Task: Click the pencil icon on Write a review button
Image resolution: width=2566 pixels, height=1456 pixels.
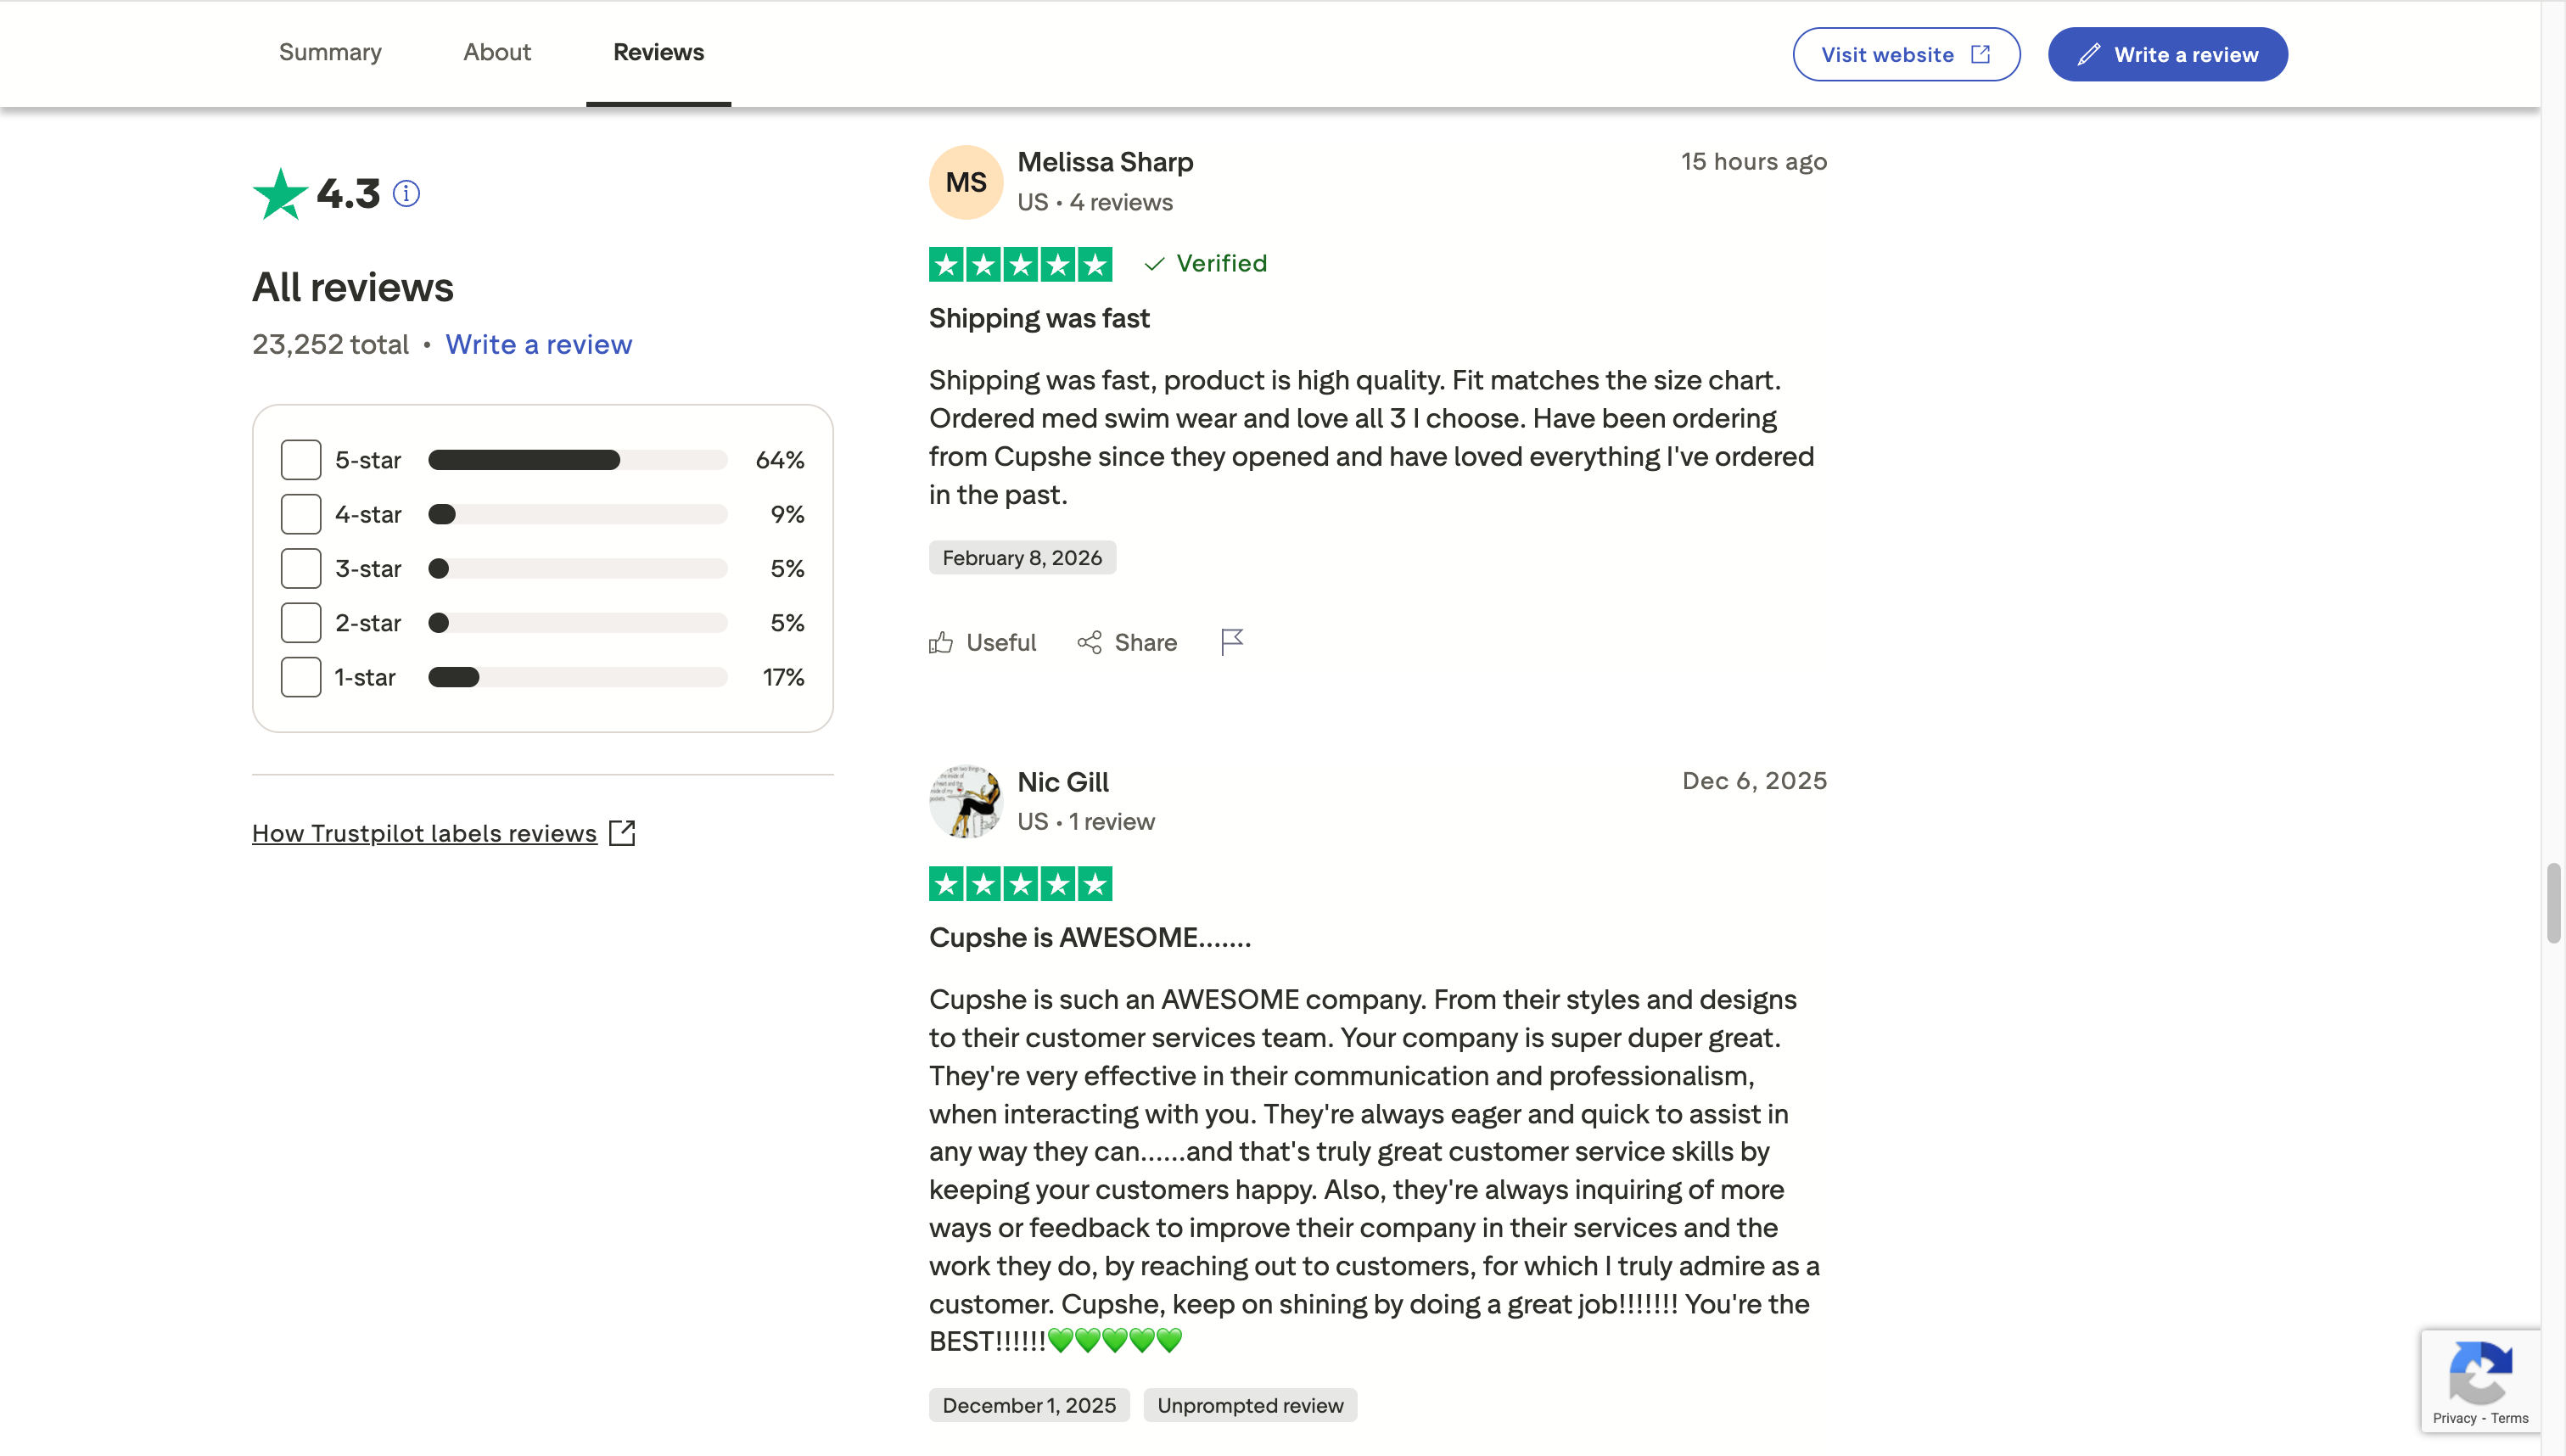Action: coord(2089,54)
